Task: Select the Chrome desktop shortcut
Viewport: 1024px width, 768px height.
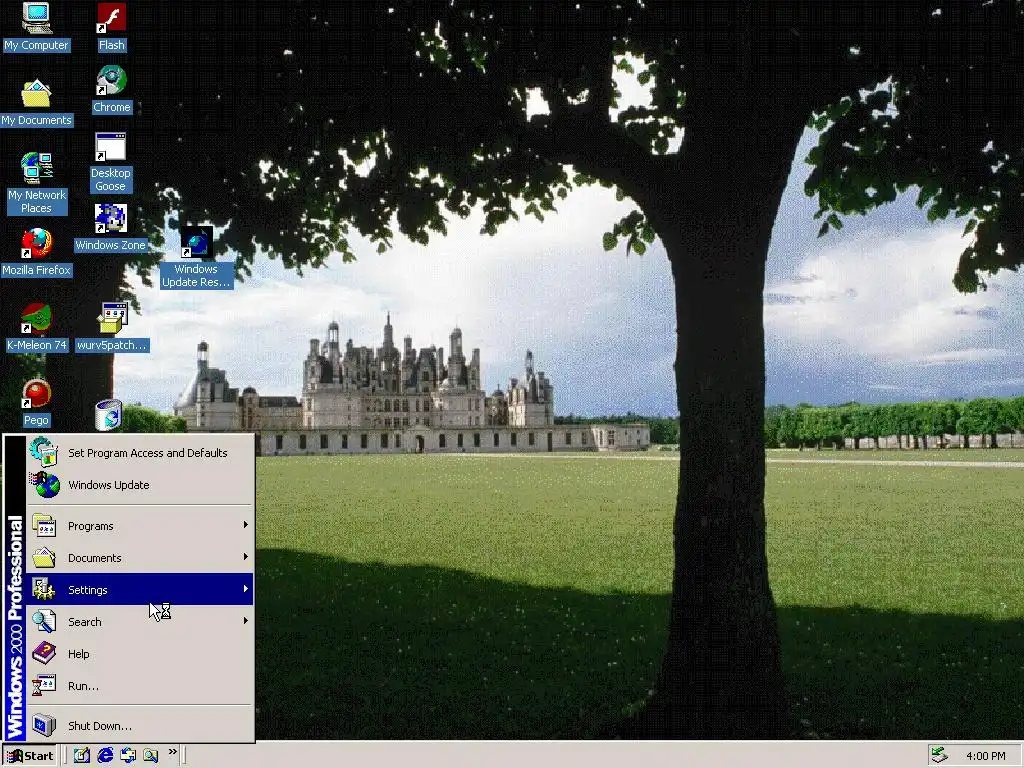Action: 112,80
